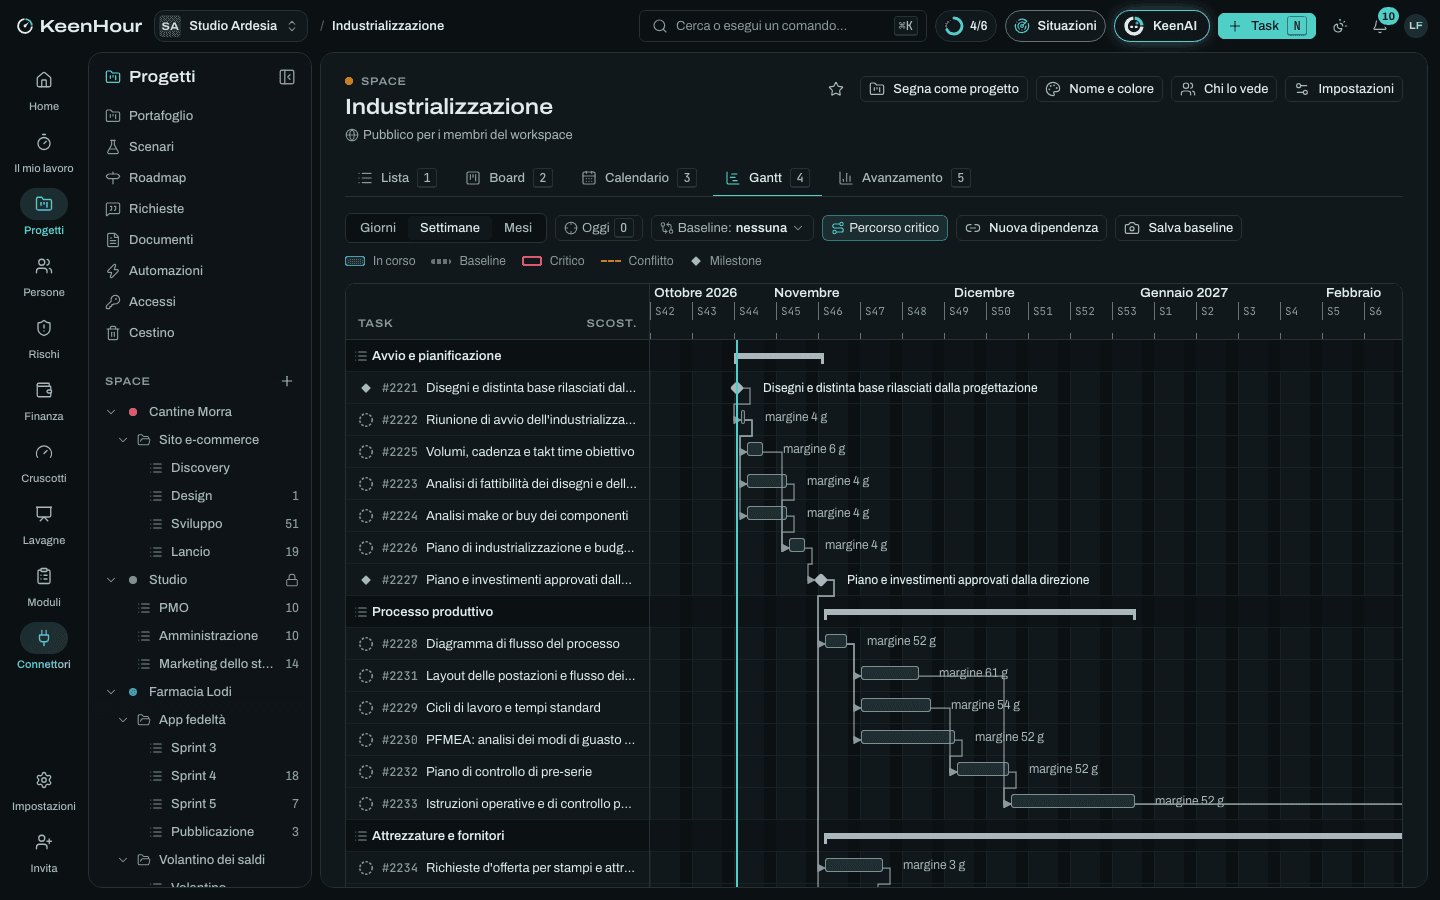Click the PFMEA task bar in Gantt
This screenshot has height=900, width=1440.
pyautogui.click(x=907, y=737)
